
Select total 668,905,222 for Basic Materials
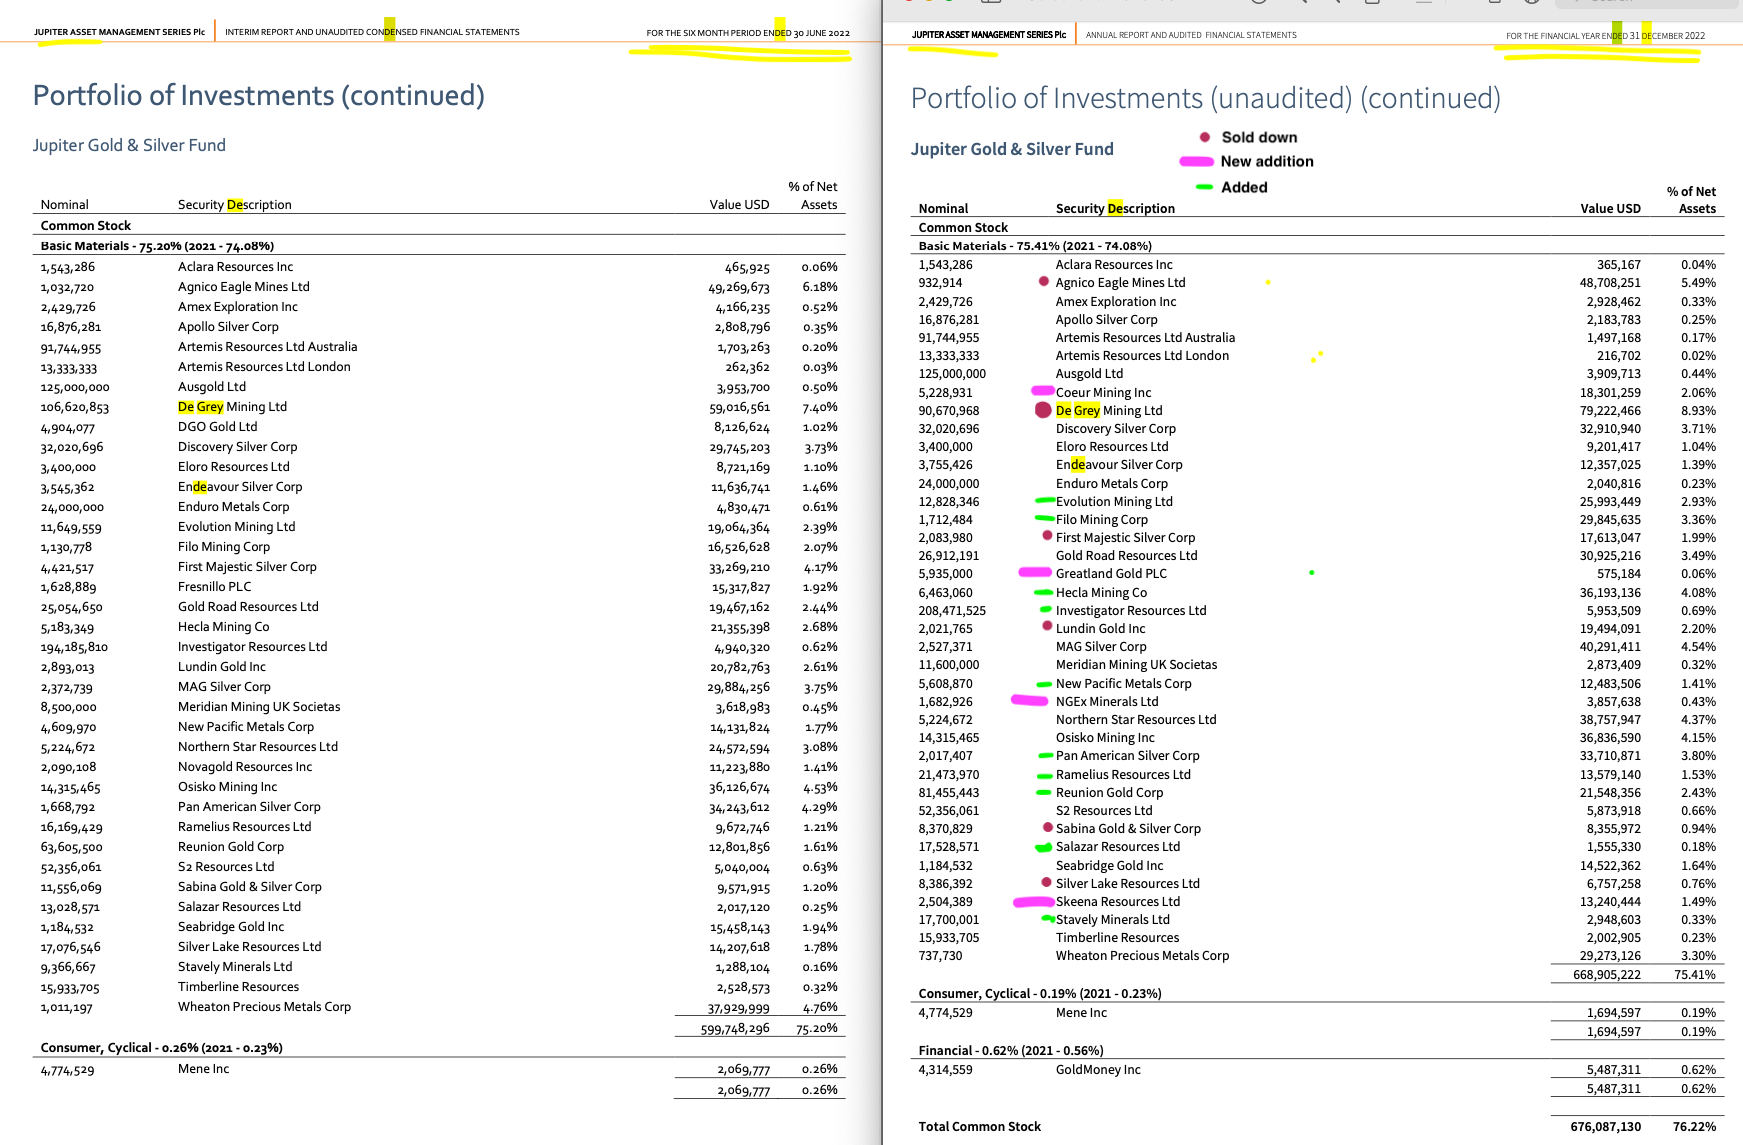point(1607,975)
